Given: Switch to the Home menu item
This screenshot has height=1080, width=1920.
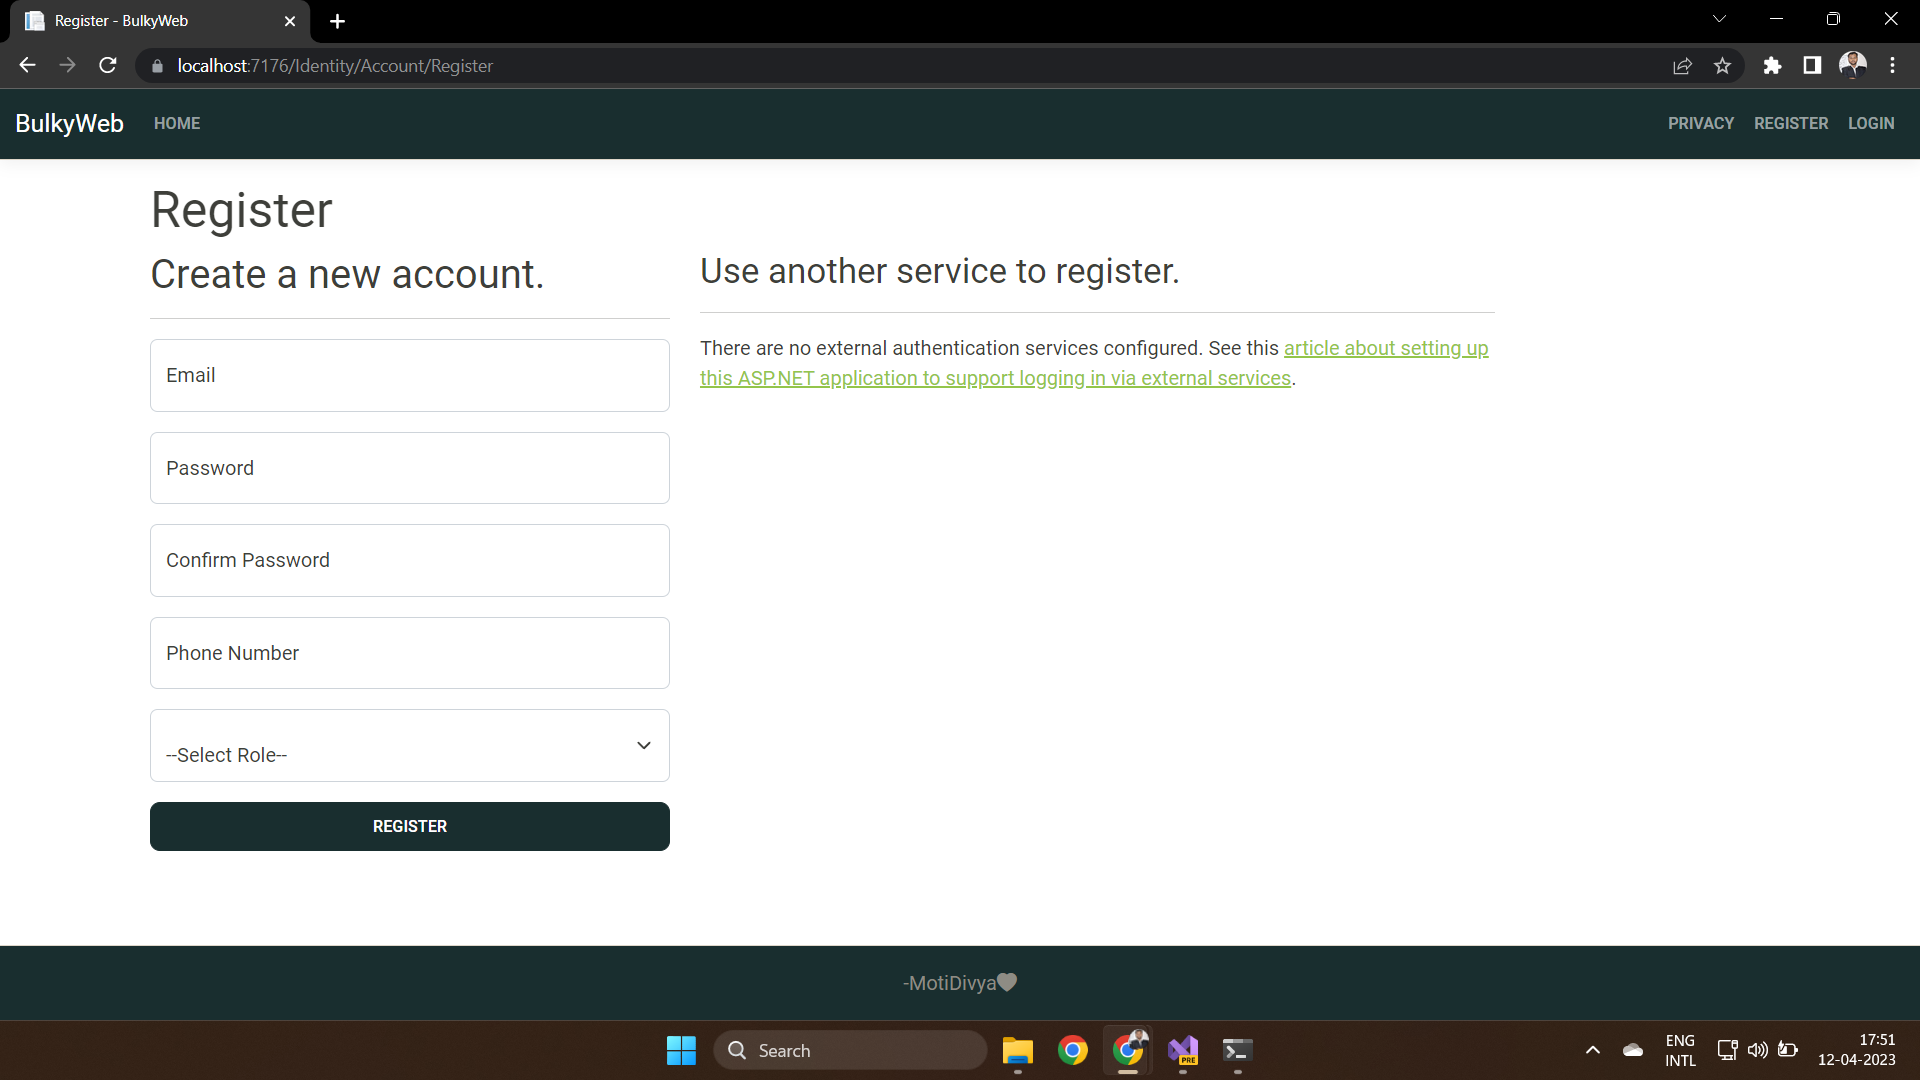Looking at the screenshot, I should pos(177,123).
